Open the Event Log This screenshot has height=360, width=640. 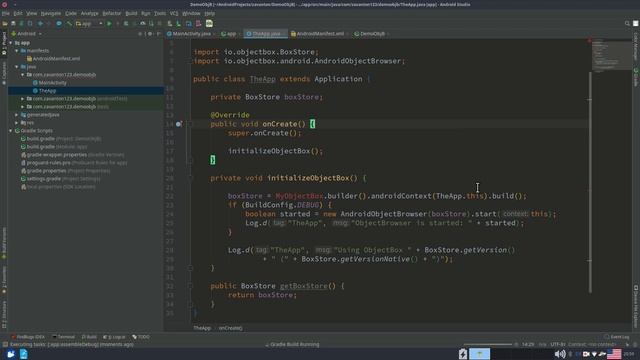pyautogui.click(x=617, y=337)
